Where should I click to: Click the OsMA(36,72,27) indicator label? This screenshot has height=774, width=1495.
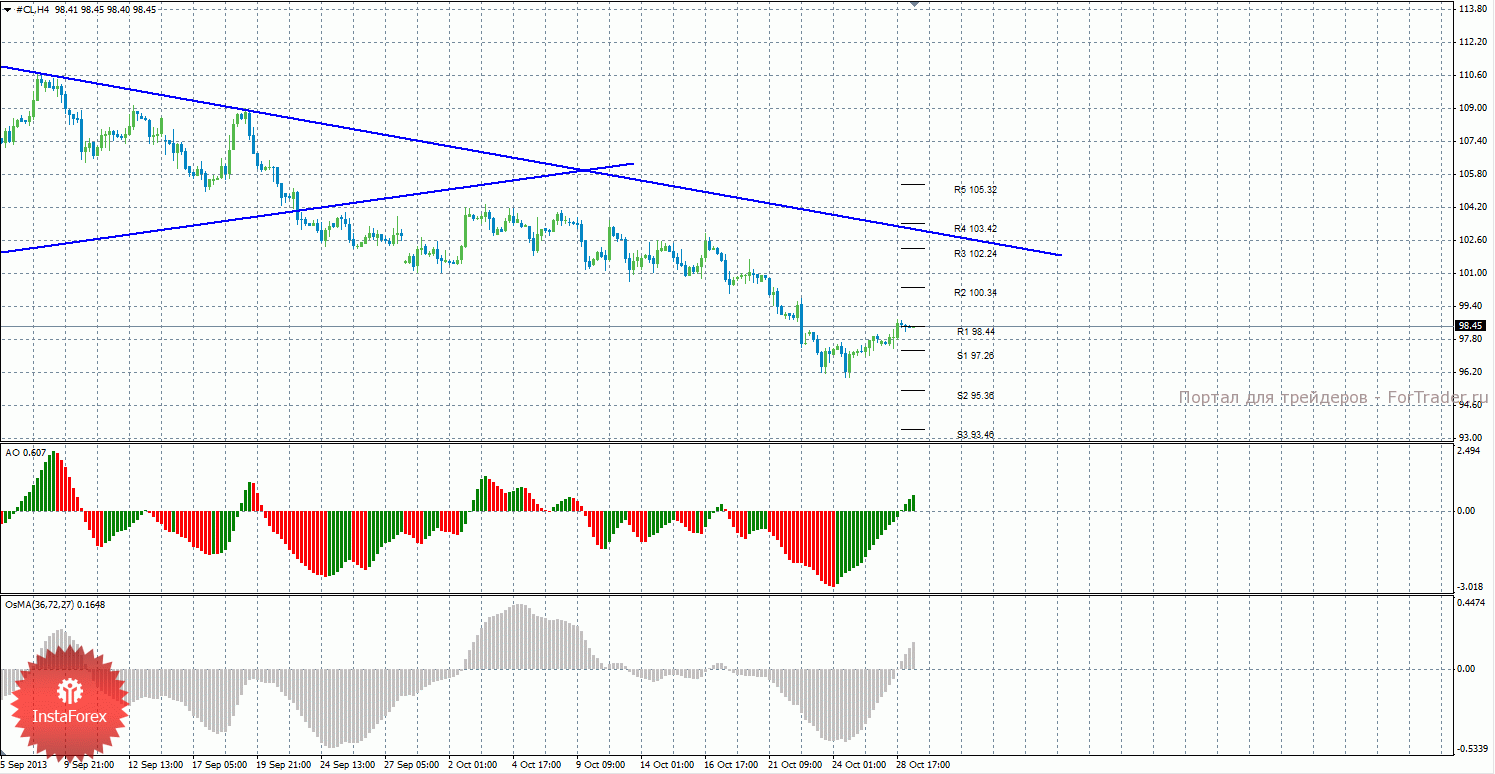54,604
